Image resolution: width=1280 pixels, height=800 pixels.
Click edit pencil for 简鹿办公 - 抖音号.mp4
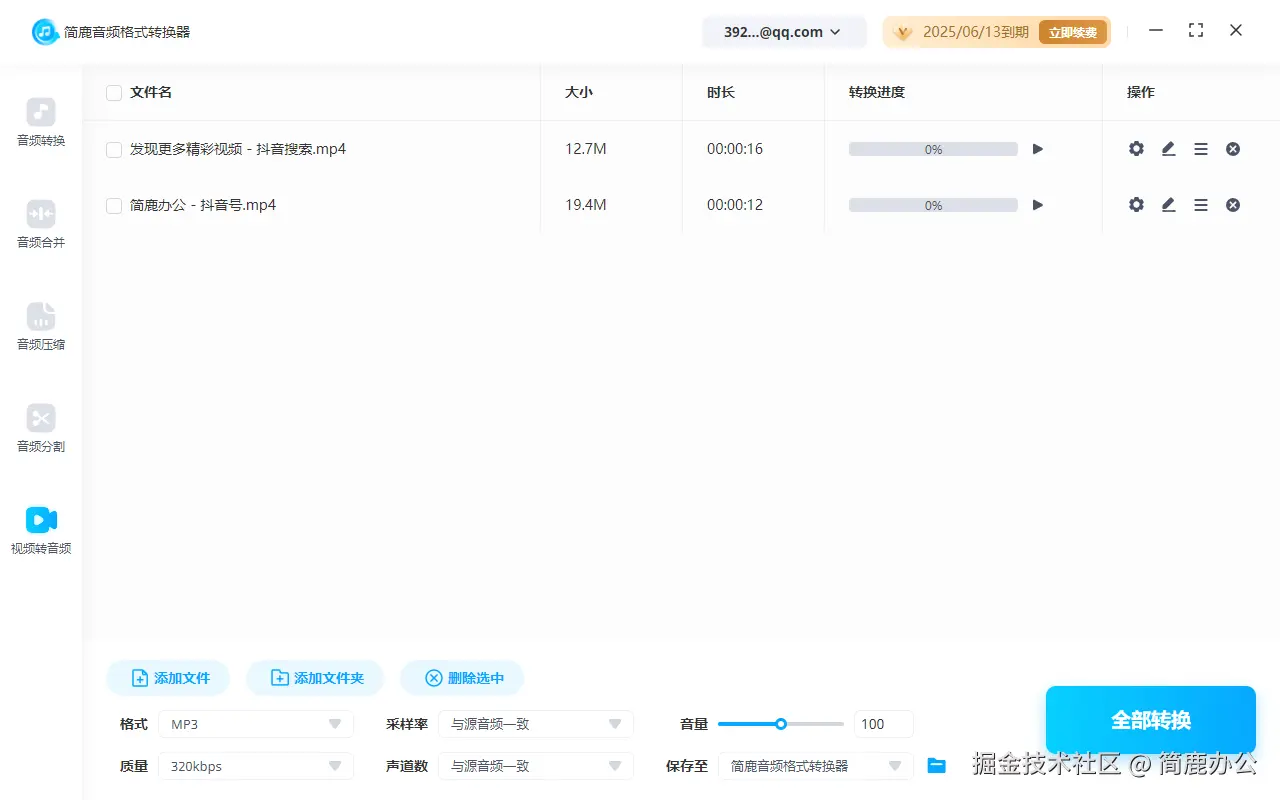coord(1168,205)
